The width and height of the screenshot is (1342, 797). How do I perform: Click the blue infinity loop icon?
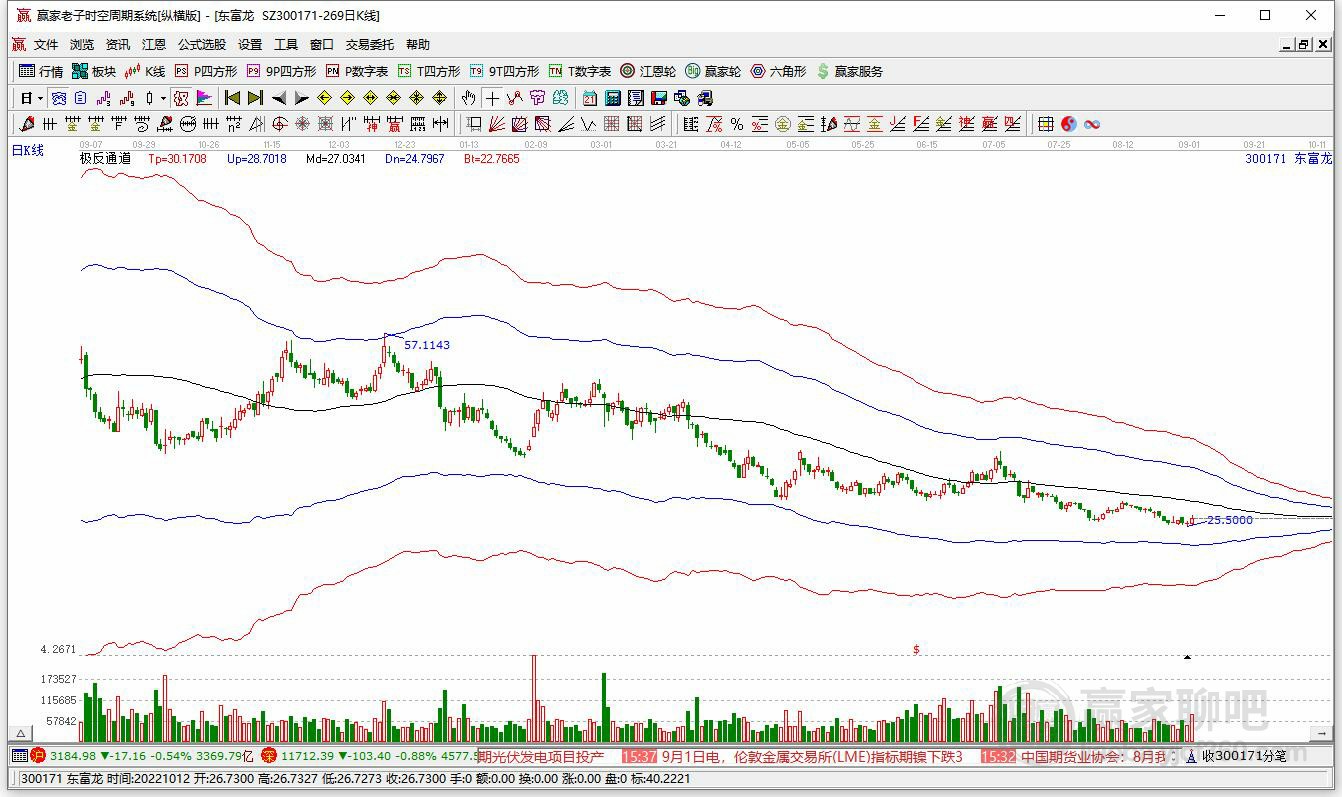coord(1092,124)
